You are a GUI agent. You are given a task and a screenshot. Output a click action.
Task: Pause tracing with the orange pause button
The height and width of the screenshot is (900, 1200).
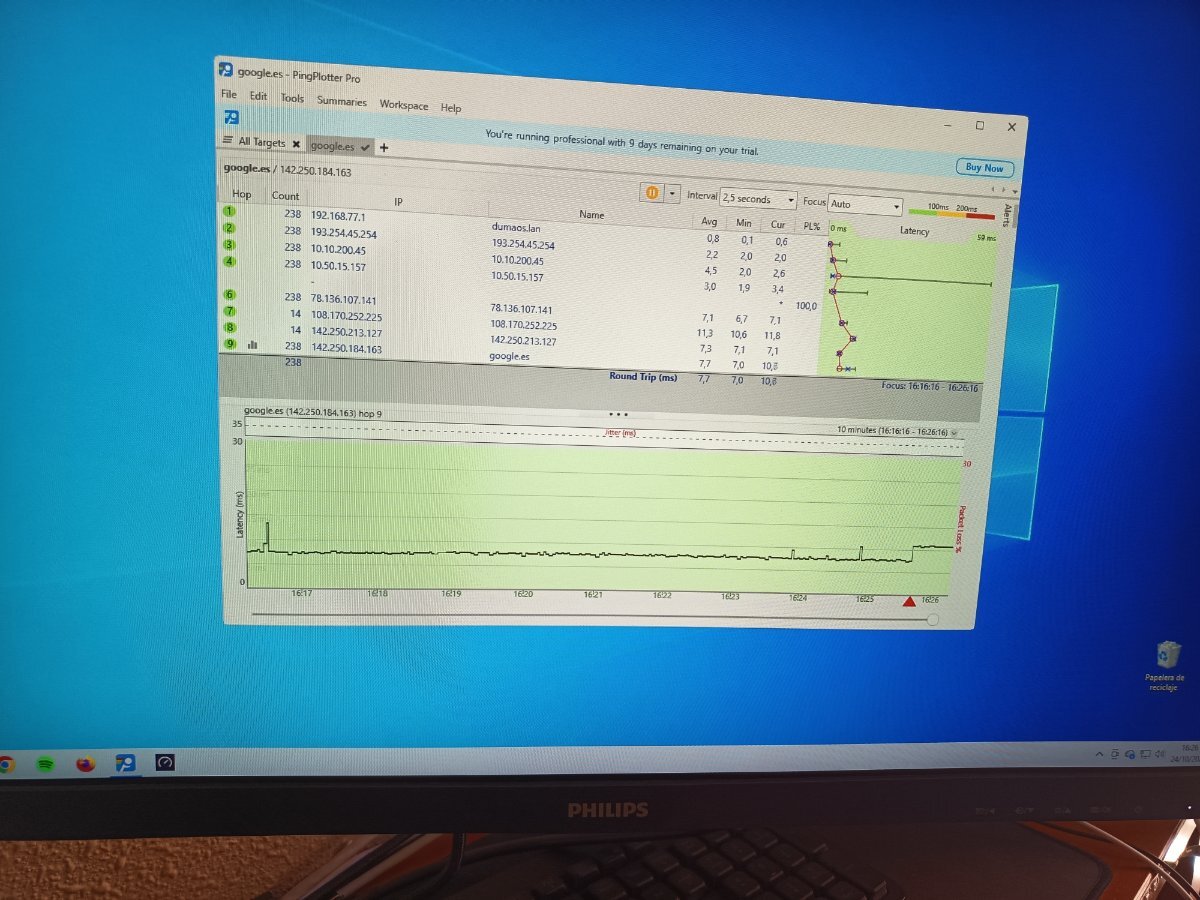tap(651, 193)
